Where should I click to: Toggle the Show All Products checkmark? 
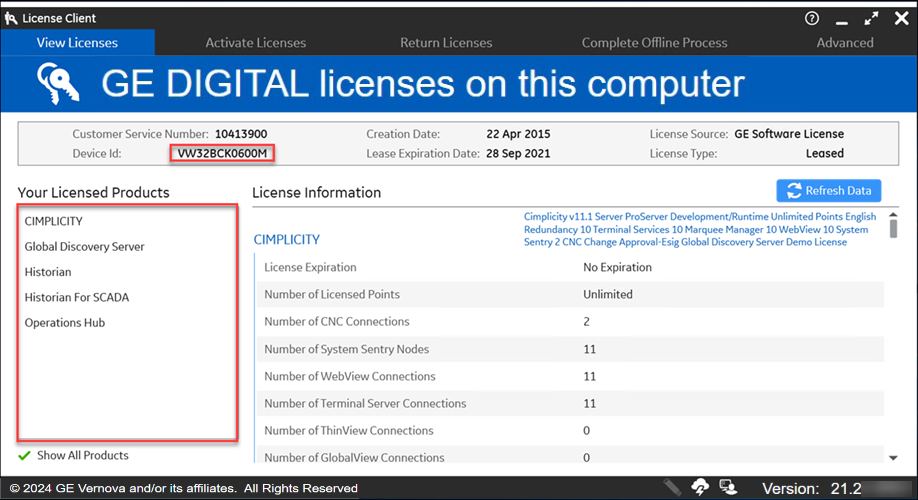(x=24, y=456)
